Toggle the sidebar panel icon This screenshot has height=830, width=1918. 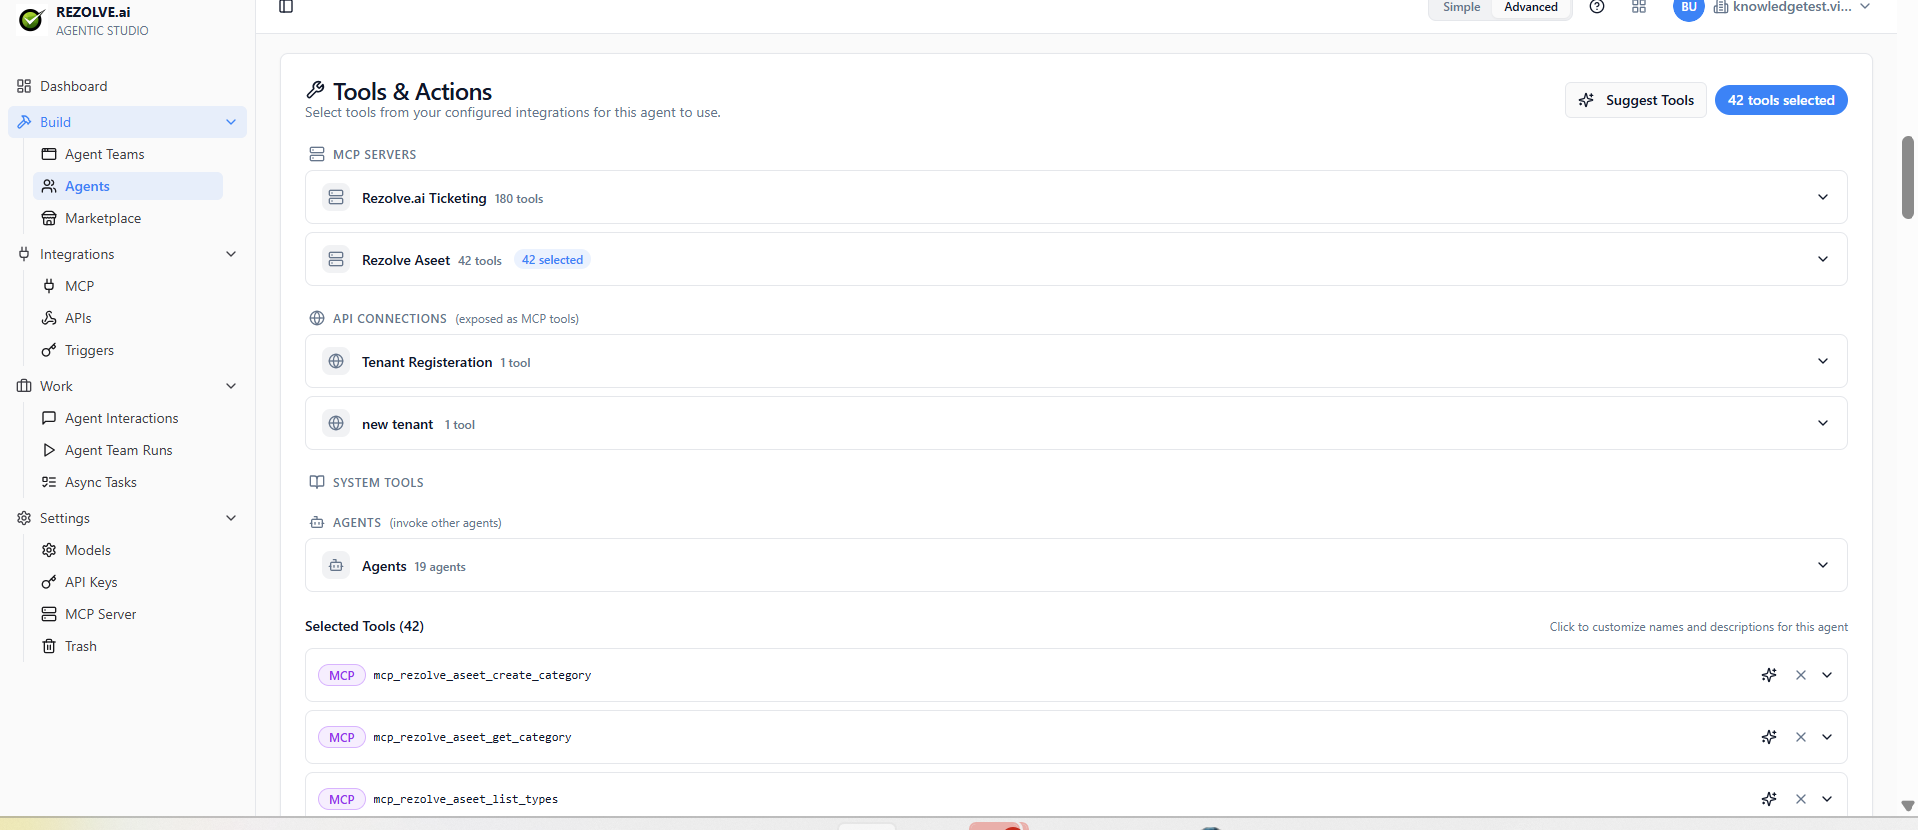point(286,7)
